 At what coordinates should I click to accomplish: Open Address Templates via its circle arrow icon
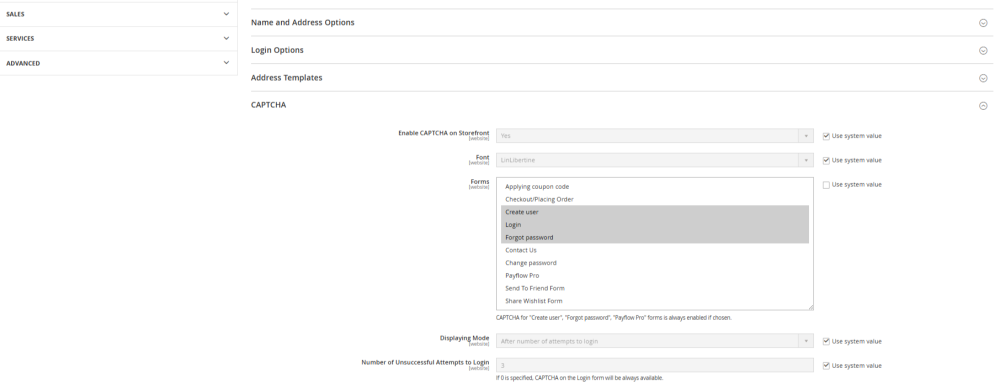click(983, 78)
